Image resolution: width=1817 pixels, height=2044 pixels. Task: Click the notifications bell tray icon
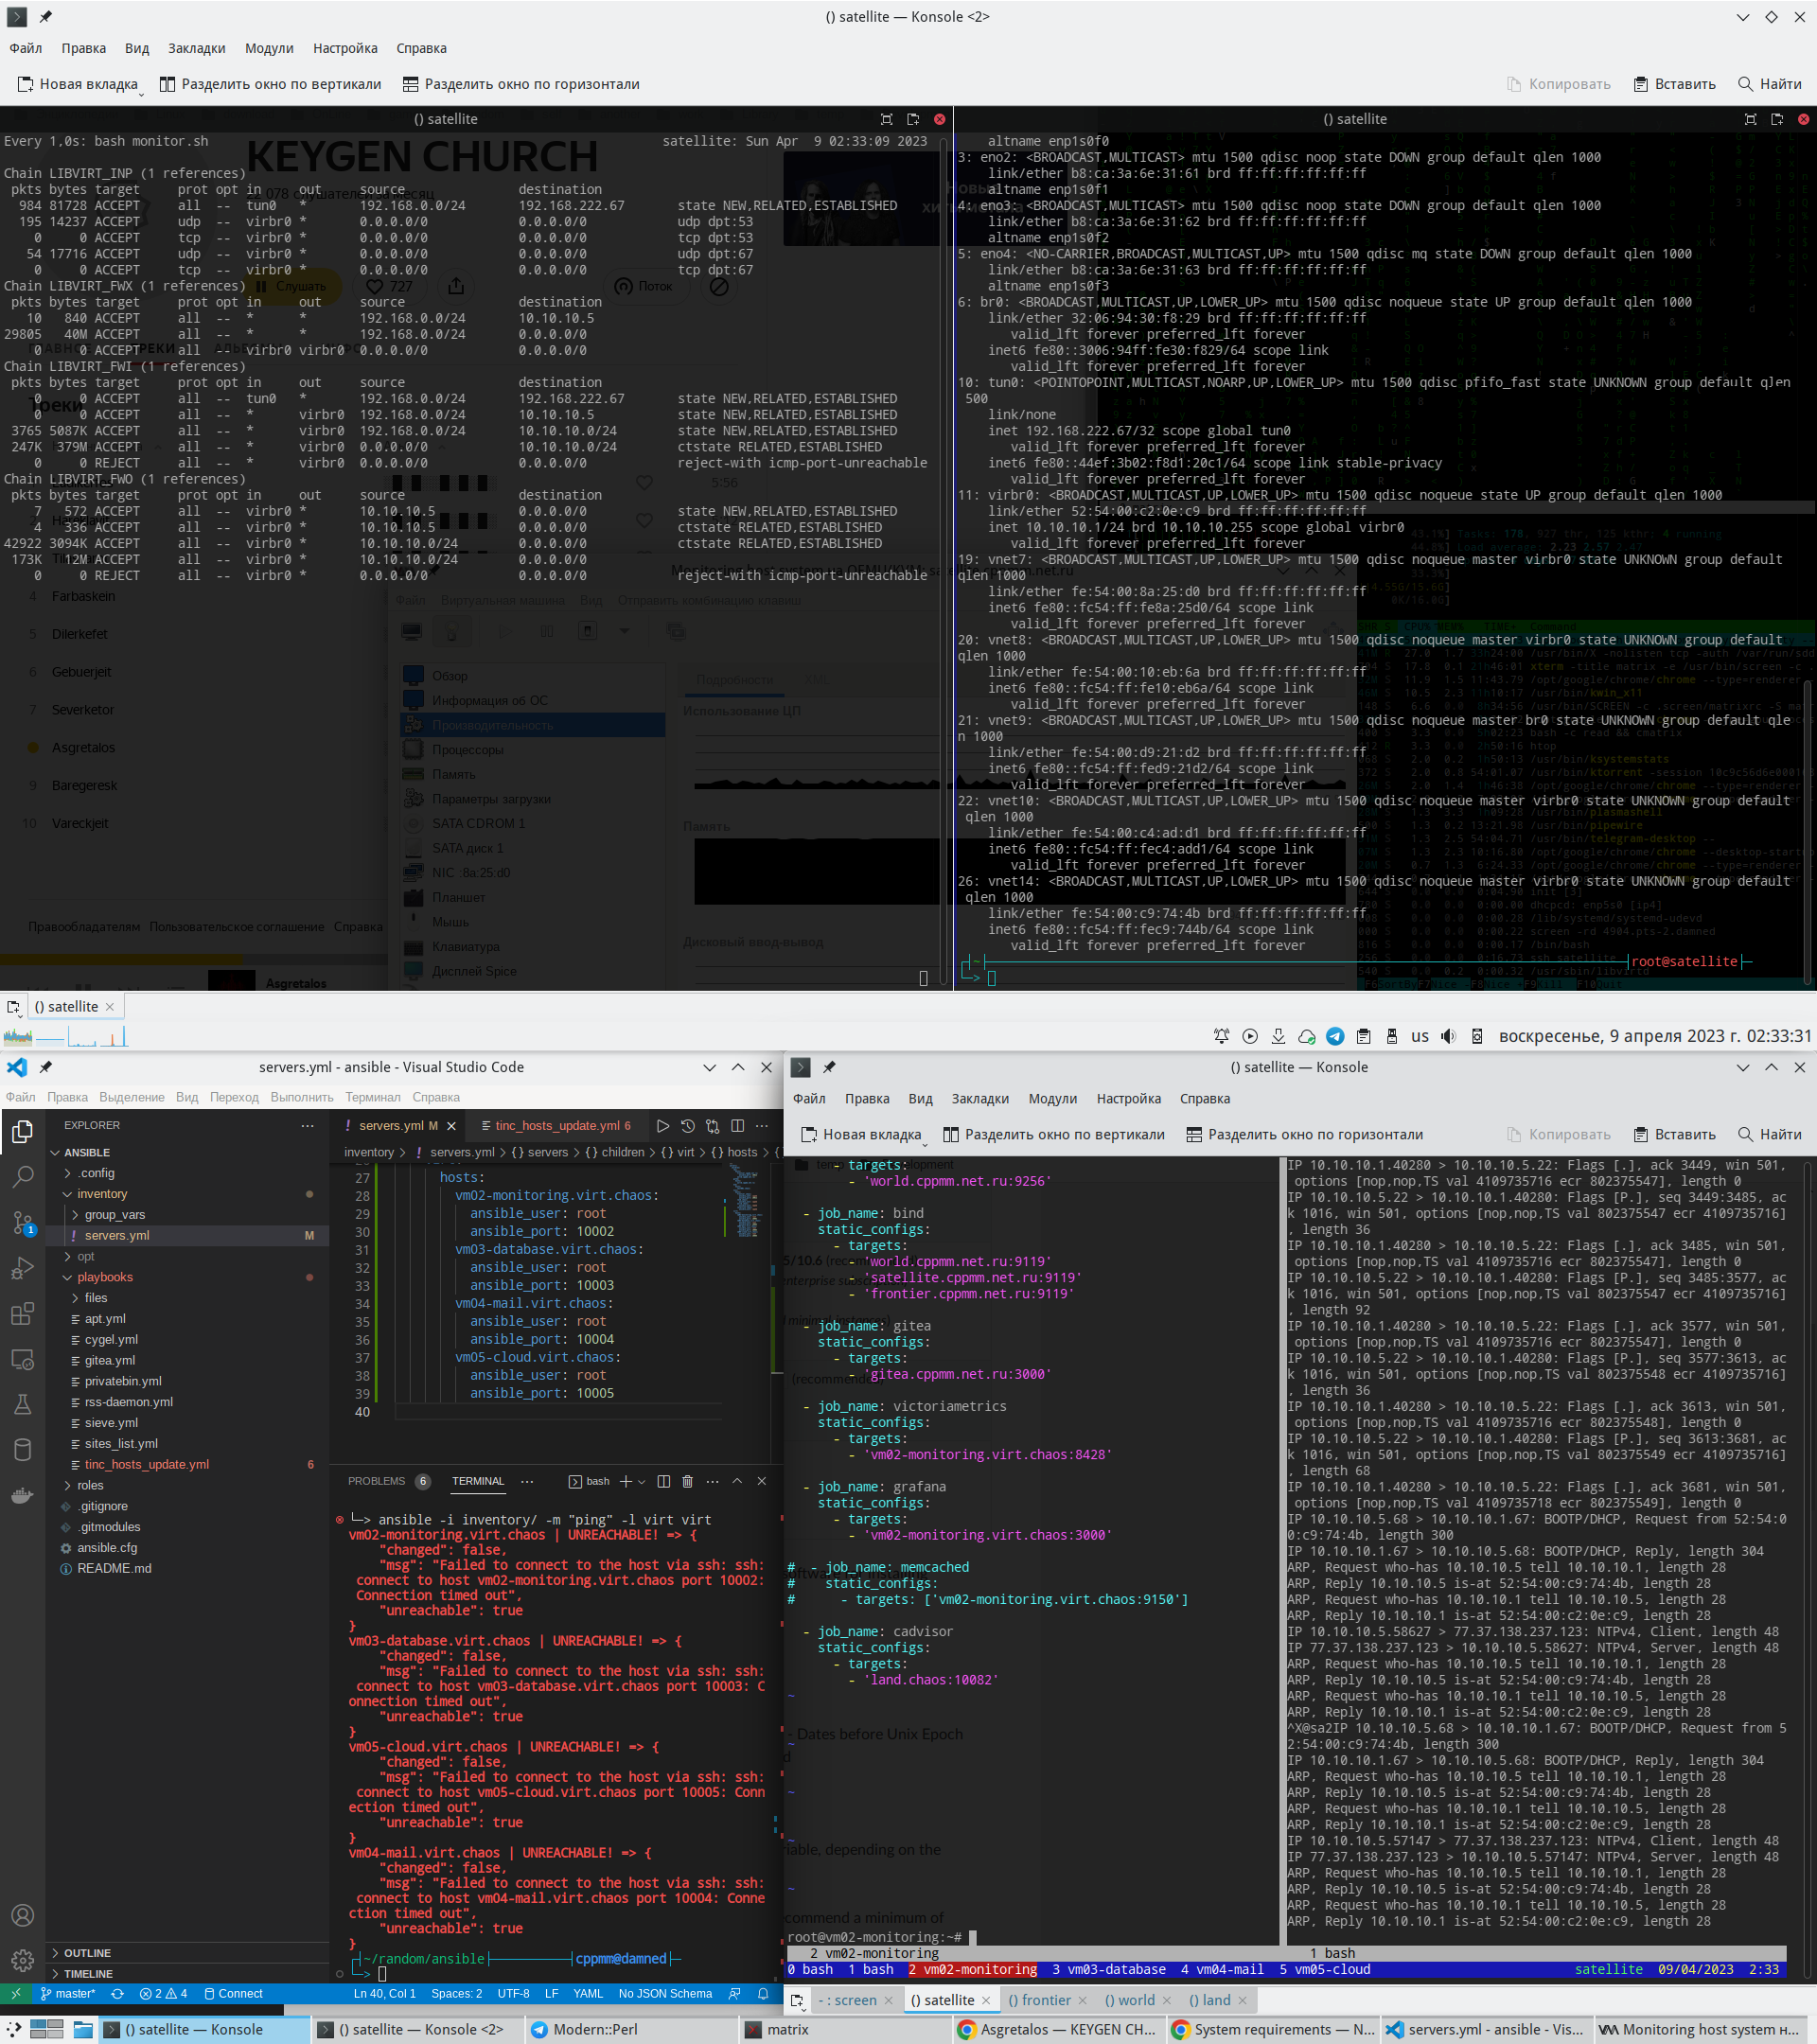click(1221, 1036)
